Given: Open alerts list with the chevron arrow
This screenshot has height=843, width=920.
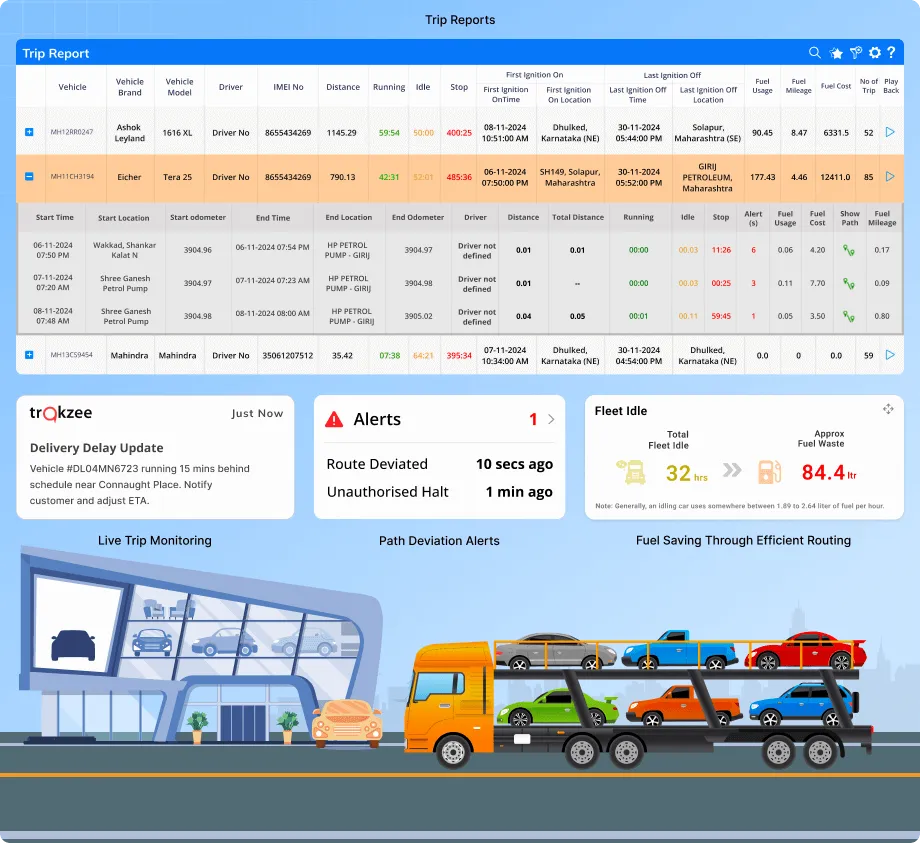Looking at the screenshot, I should (551, 420).
